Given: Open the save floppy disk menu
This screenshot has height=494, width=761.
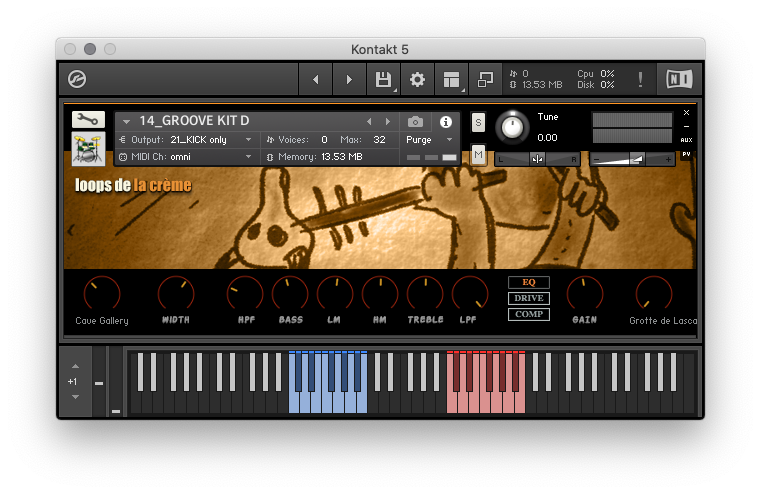Looking at the screenshot, I should pyautogui.click(x=383, y=79).
